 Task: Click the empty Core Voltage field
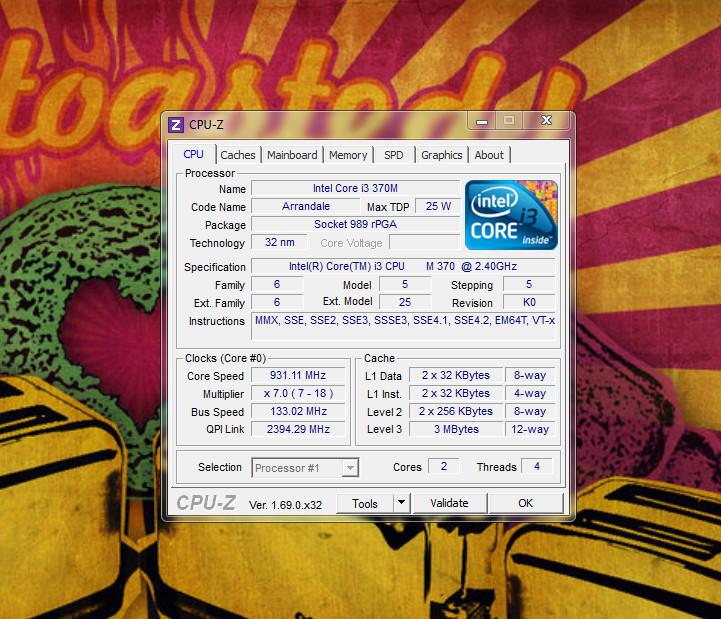(x=424, y=242)
